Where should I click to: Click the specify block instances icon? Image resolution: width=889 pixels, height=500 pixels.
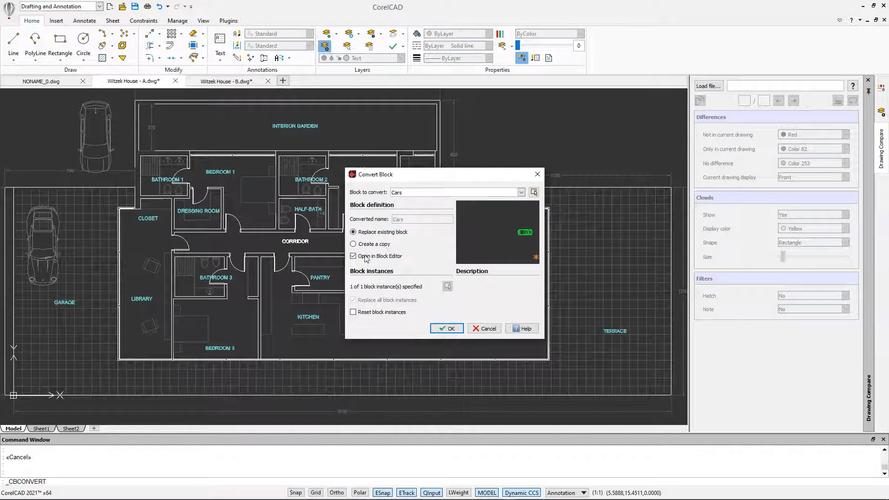[x=447, y=286]
